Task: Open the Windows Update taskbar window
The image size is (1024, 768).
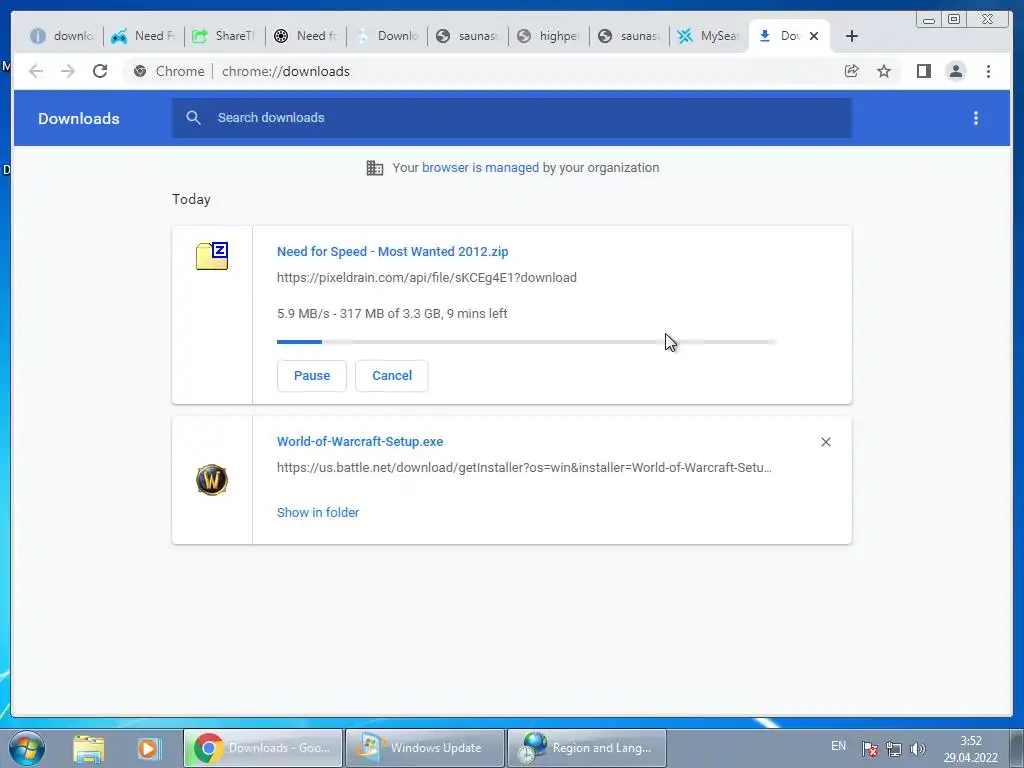Action: [x=424, y=748]
